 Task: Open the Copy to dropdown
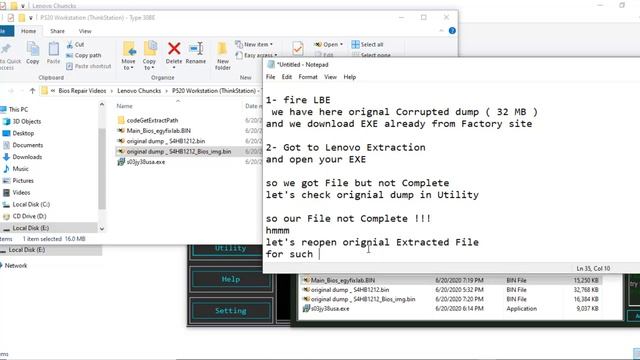149,56
